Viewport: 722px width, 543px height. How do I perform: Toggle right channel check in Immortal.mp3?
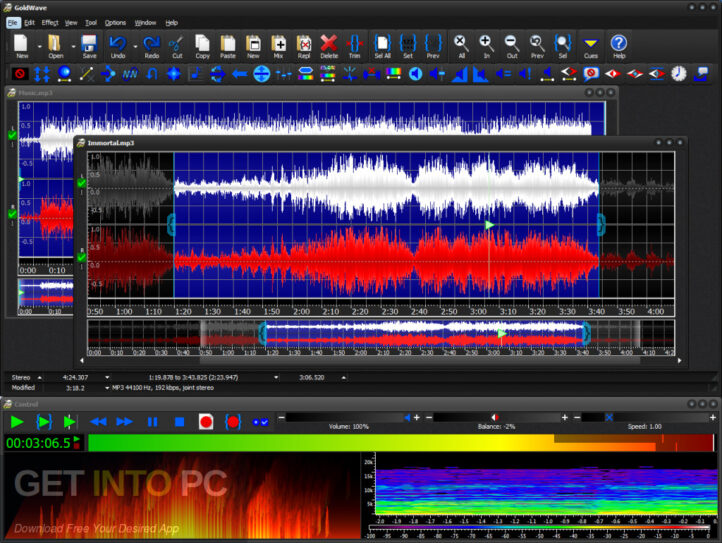[x=82, y=258]
